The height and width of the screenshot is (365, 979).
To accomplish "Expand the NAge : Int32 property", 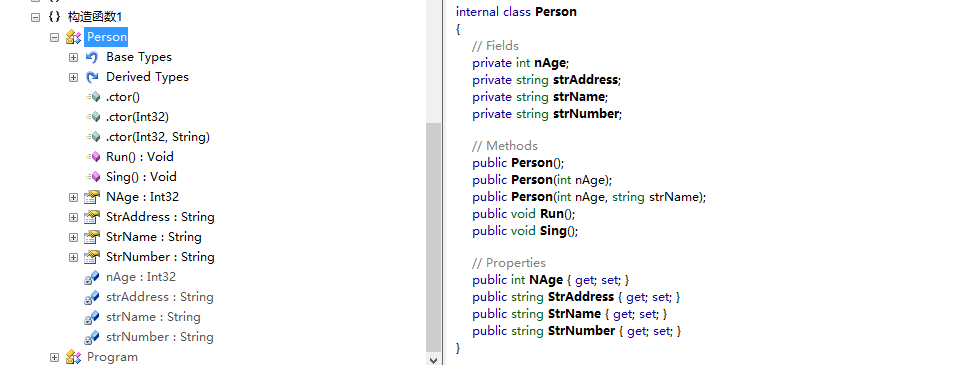I will pos(74,197).
